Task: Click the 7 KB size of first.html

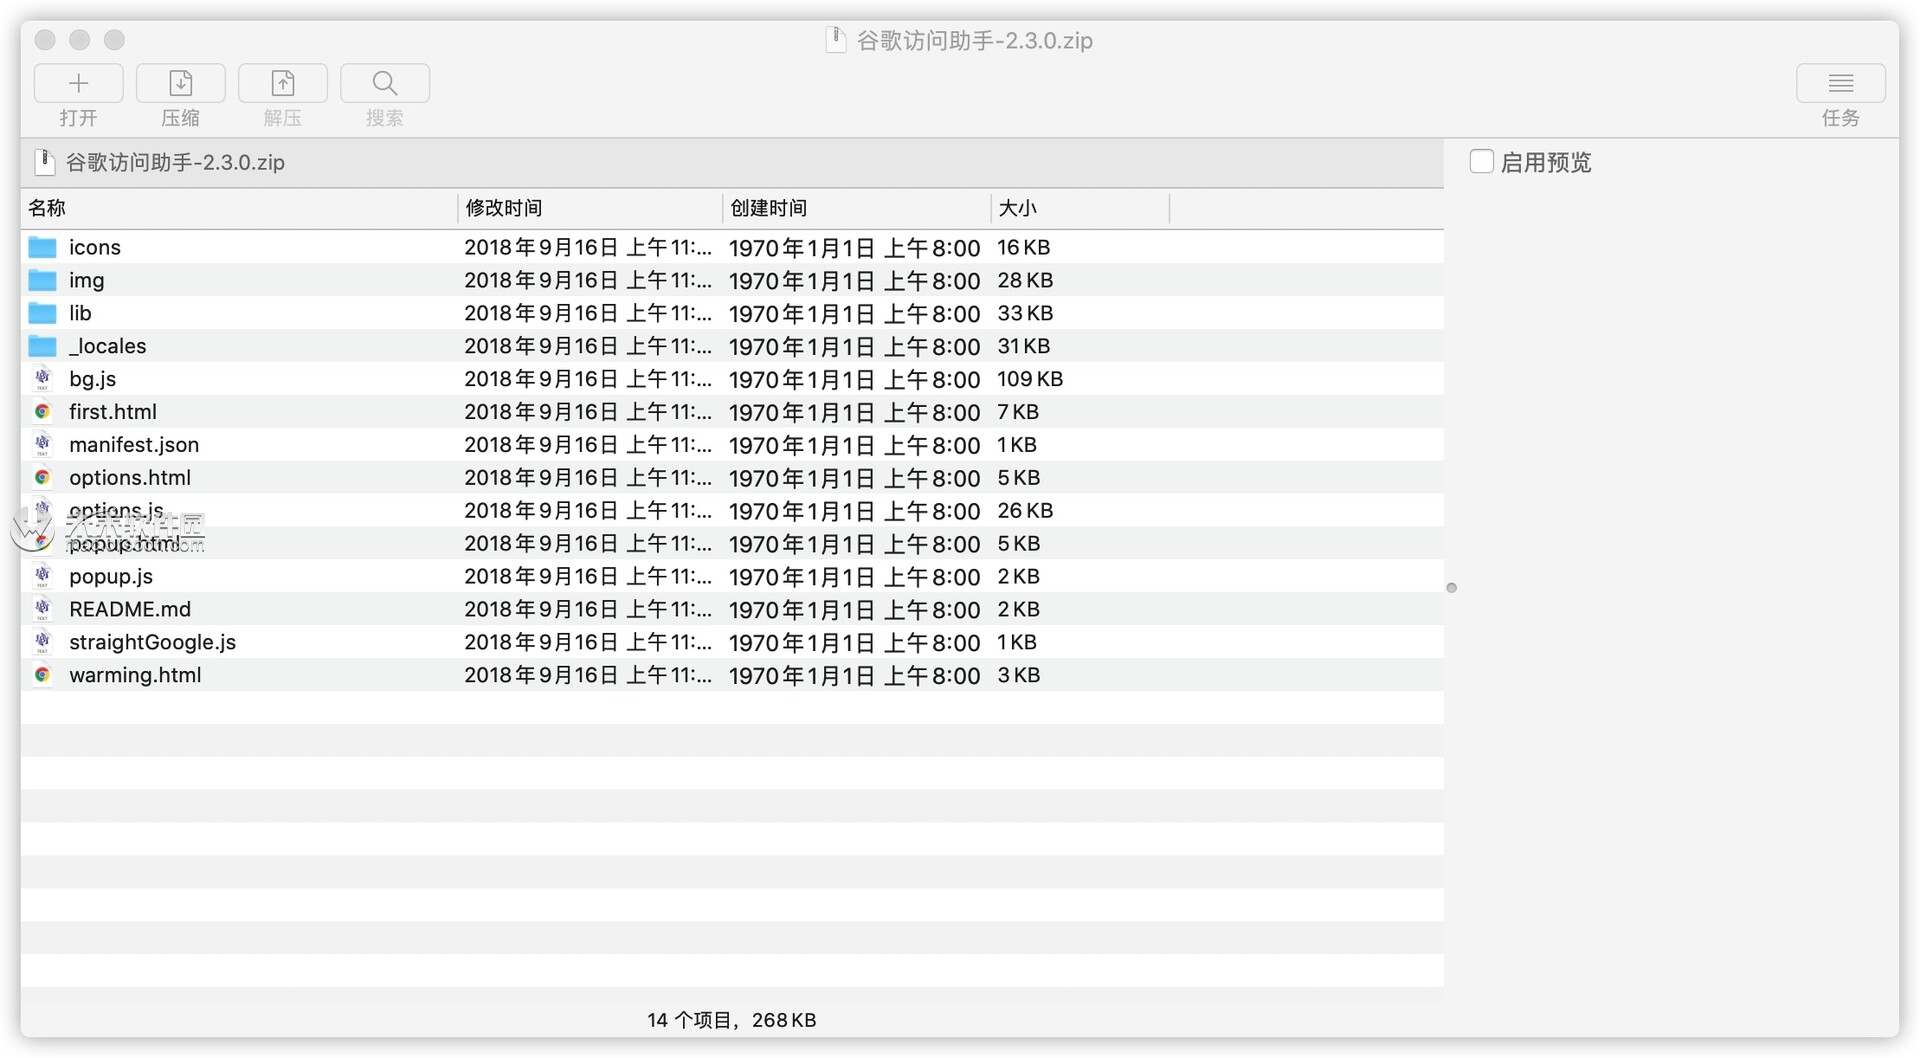Action: click(x=1018, y=412)
